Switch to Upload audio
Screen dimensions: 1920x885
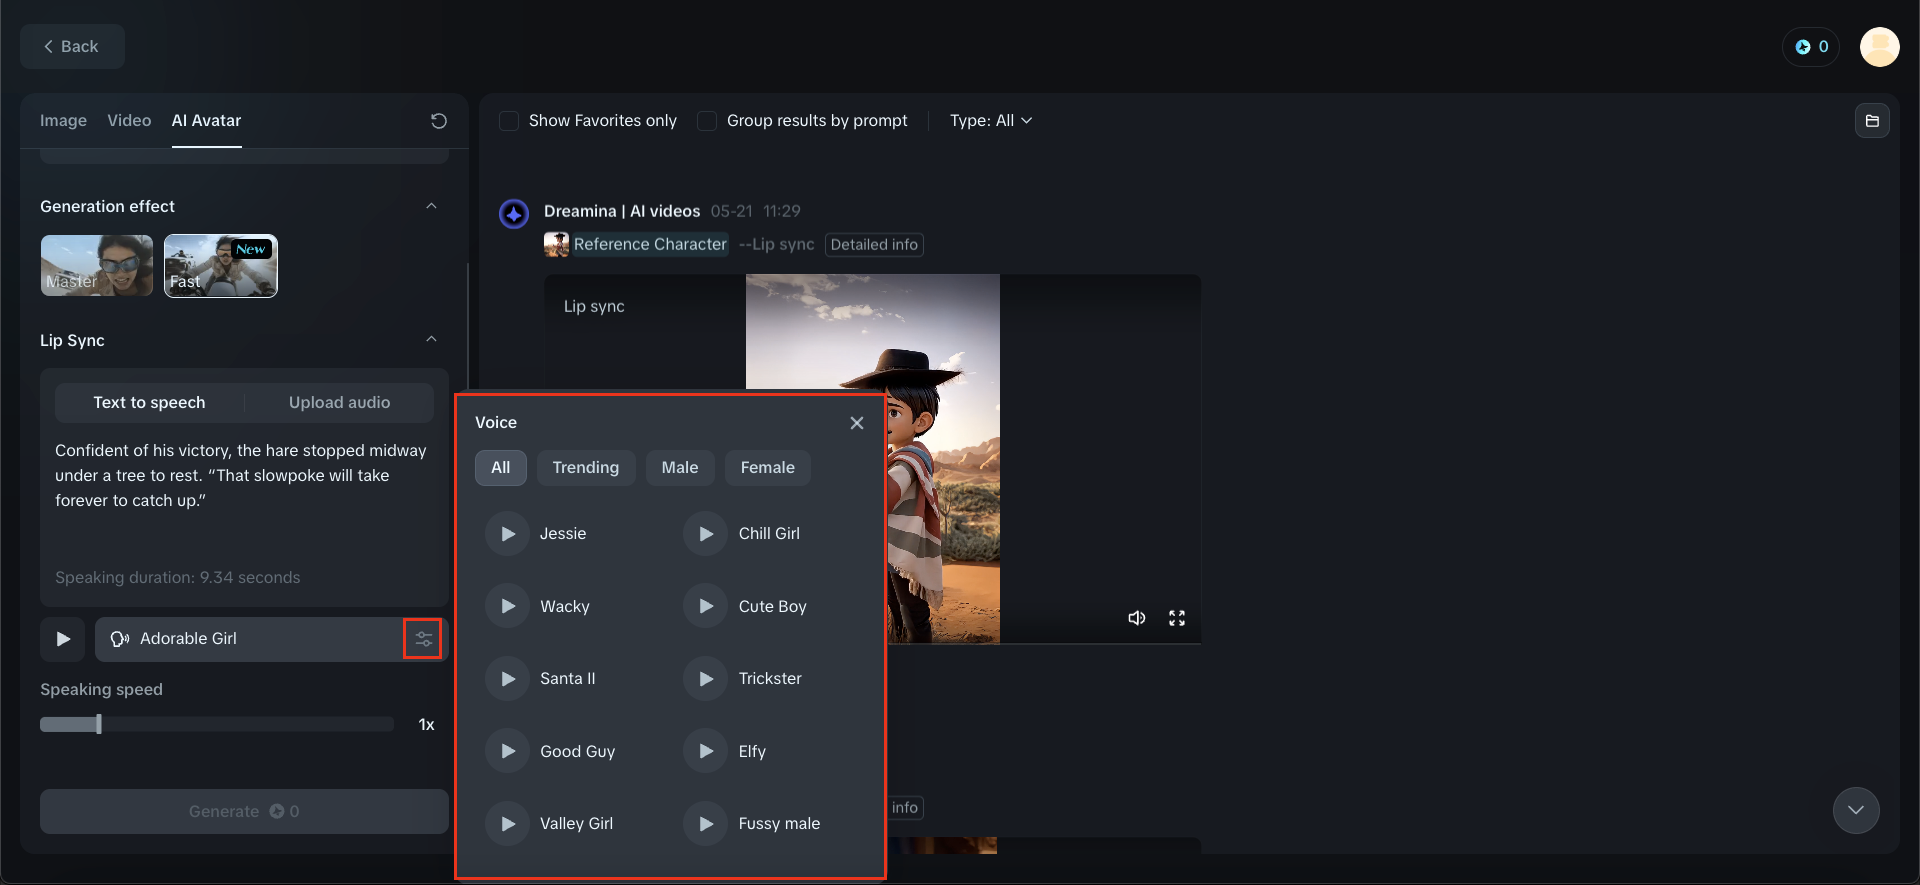click(x=340, y=402)
